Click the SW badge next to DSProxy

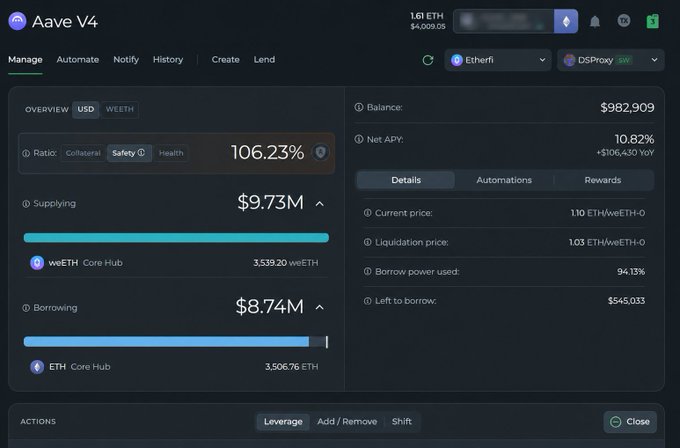click(624, 60)
